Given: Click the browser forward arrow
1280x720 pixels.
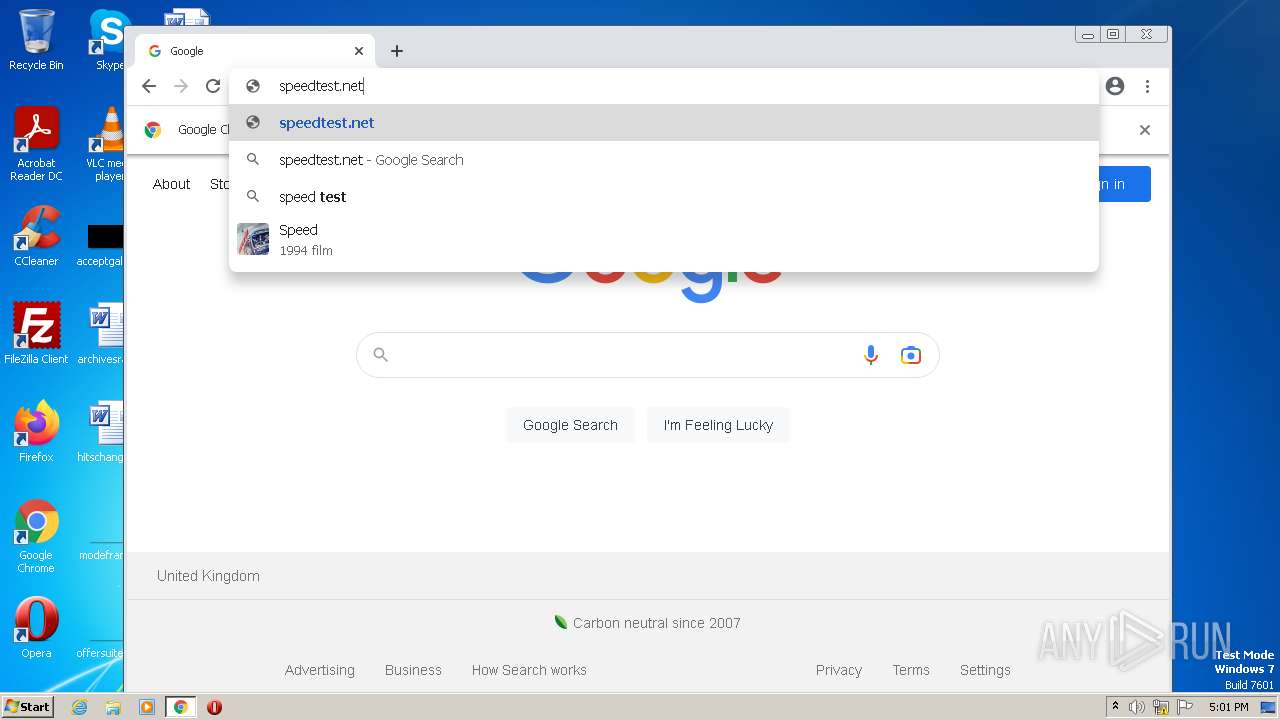Looking at the screenshot, I should [181, 86].
